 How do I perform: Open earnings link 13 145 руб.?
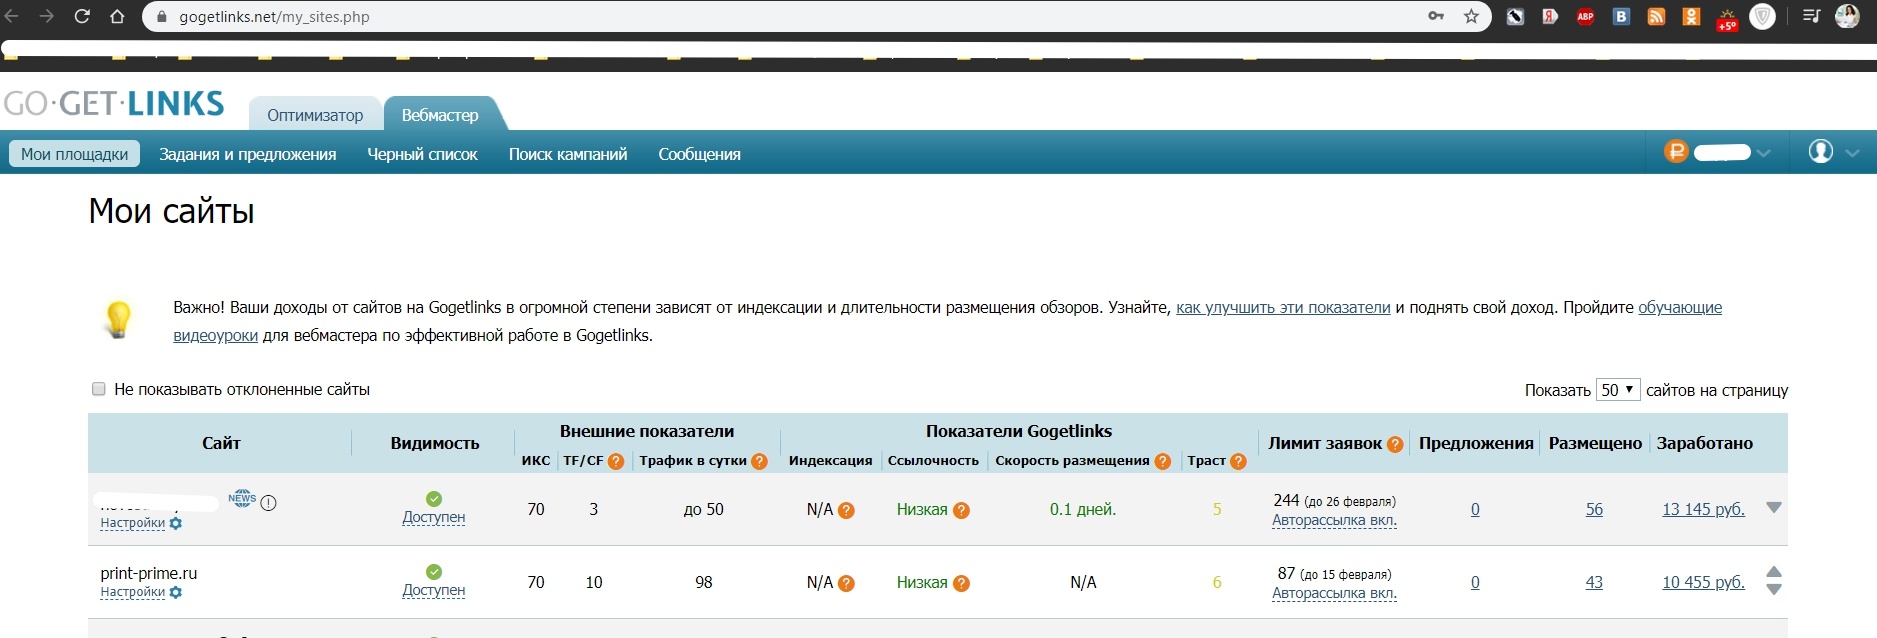pyautogui.click(x=1703, y=509)
